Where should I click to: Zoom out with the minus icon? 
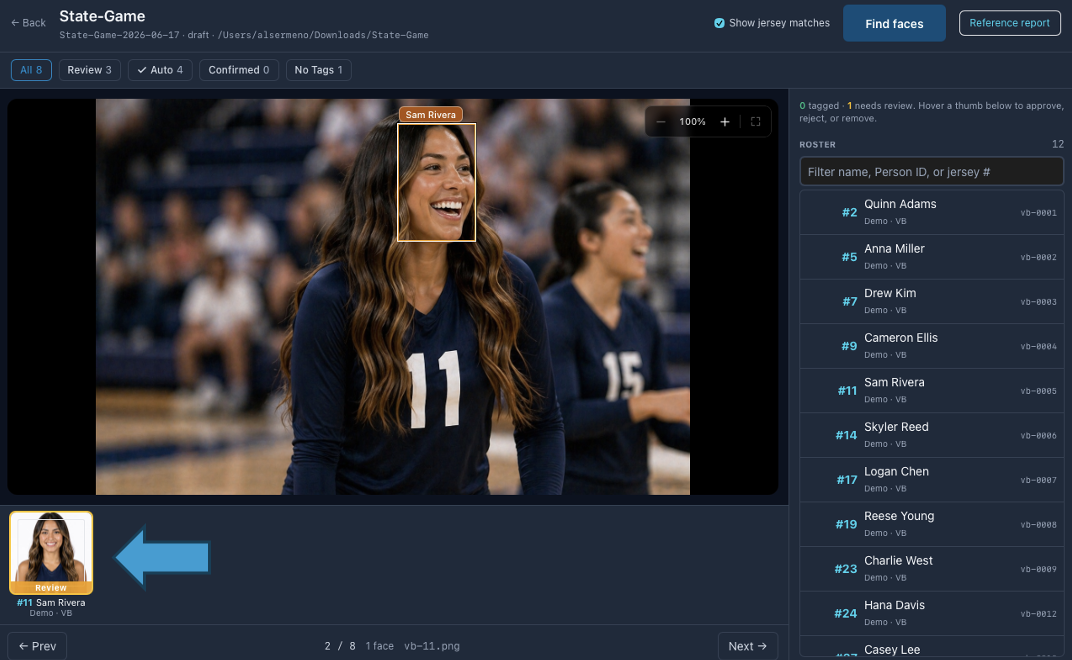click(660, 122)
